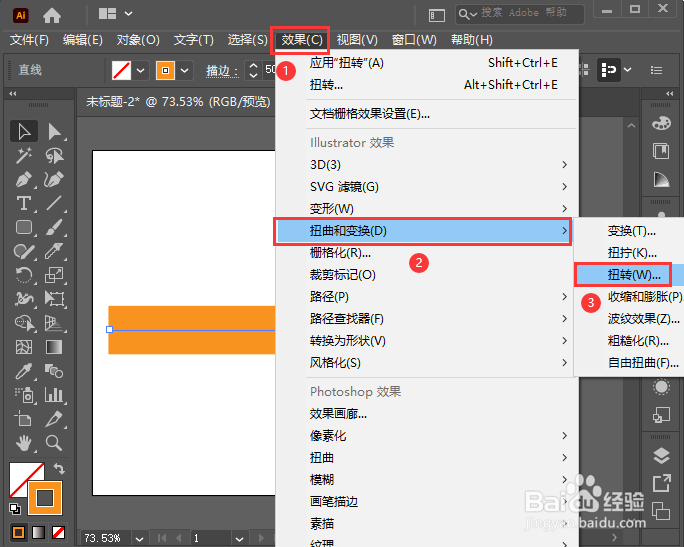The width and height of the screenshot is (684, 547).
Task: Select the Curvature tool
Action: click(x=54, y=179)
